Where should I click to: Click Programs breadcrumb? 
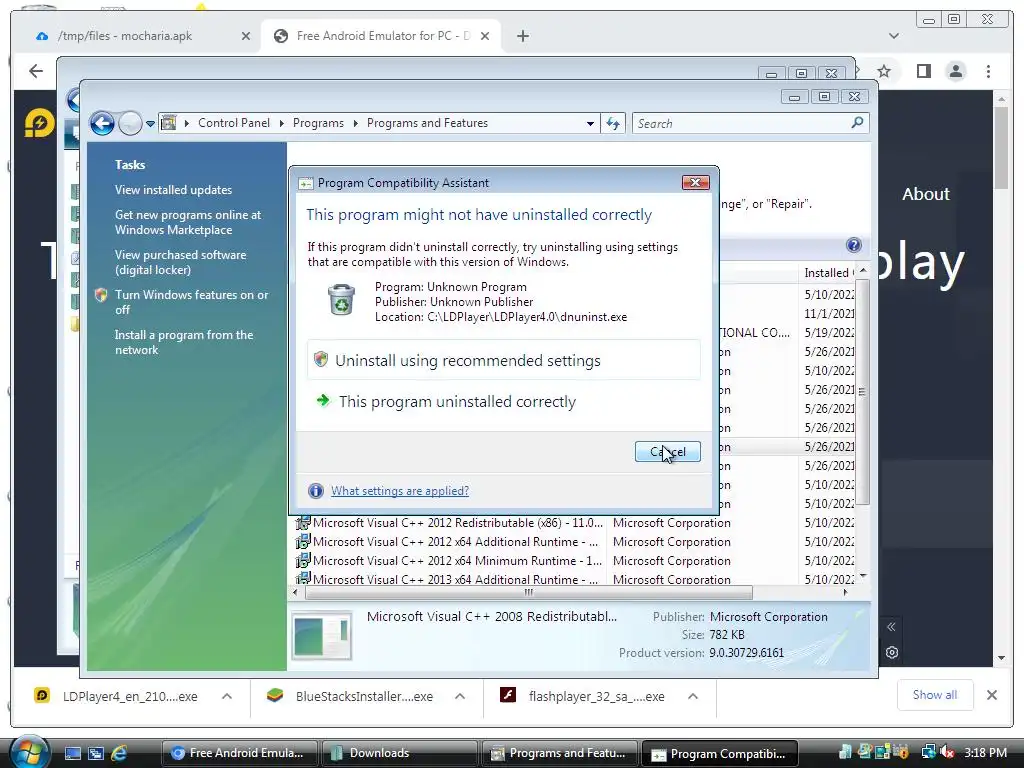[x=318, y=123]
